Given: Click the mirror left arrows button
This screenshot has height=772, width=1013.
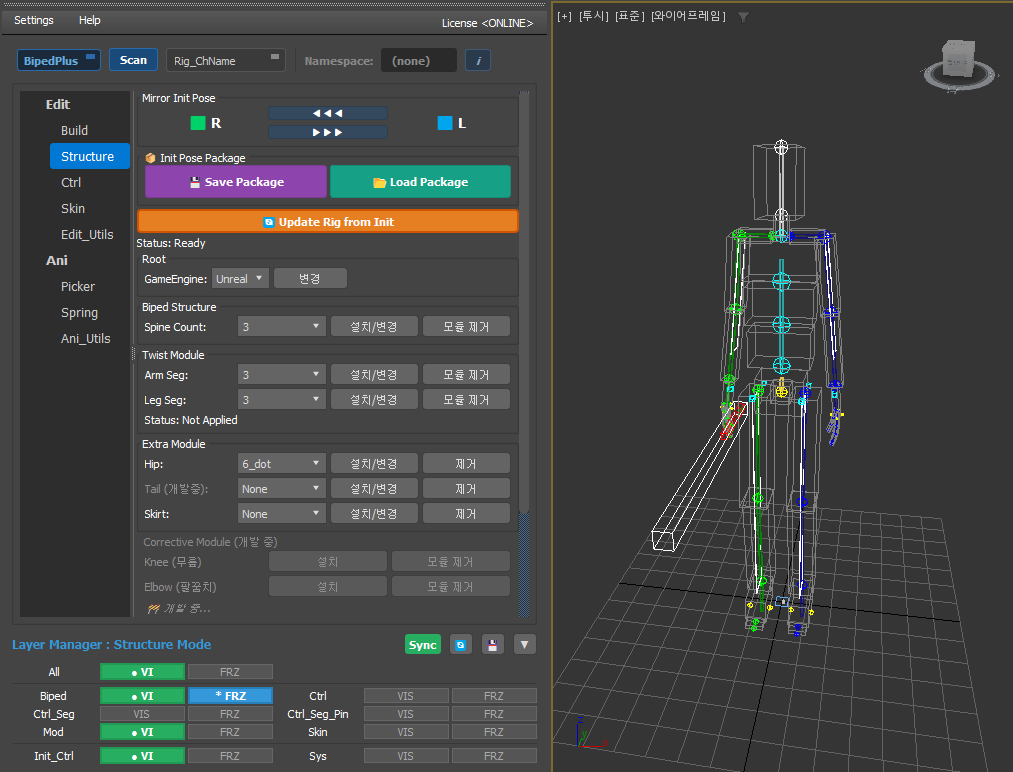Looking at the screenshot, I should (327, 113).
